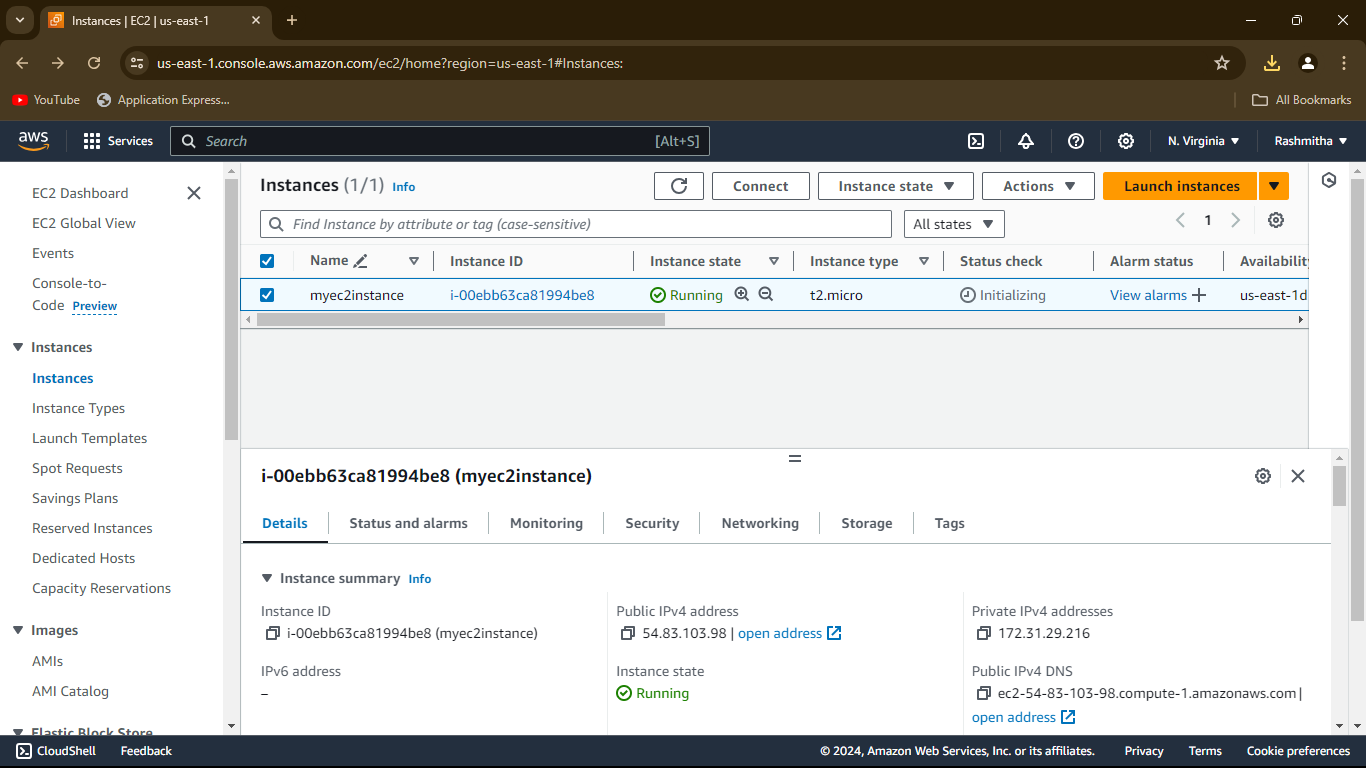Copy the instance ID in summary

[x=272, y=633]
